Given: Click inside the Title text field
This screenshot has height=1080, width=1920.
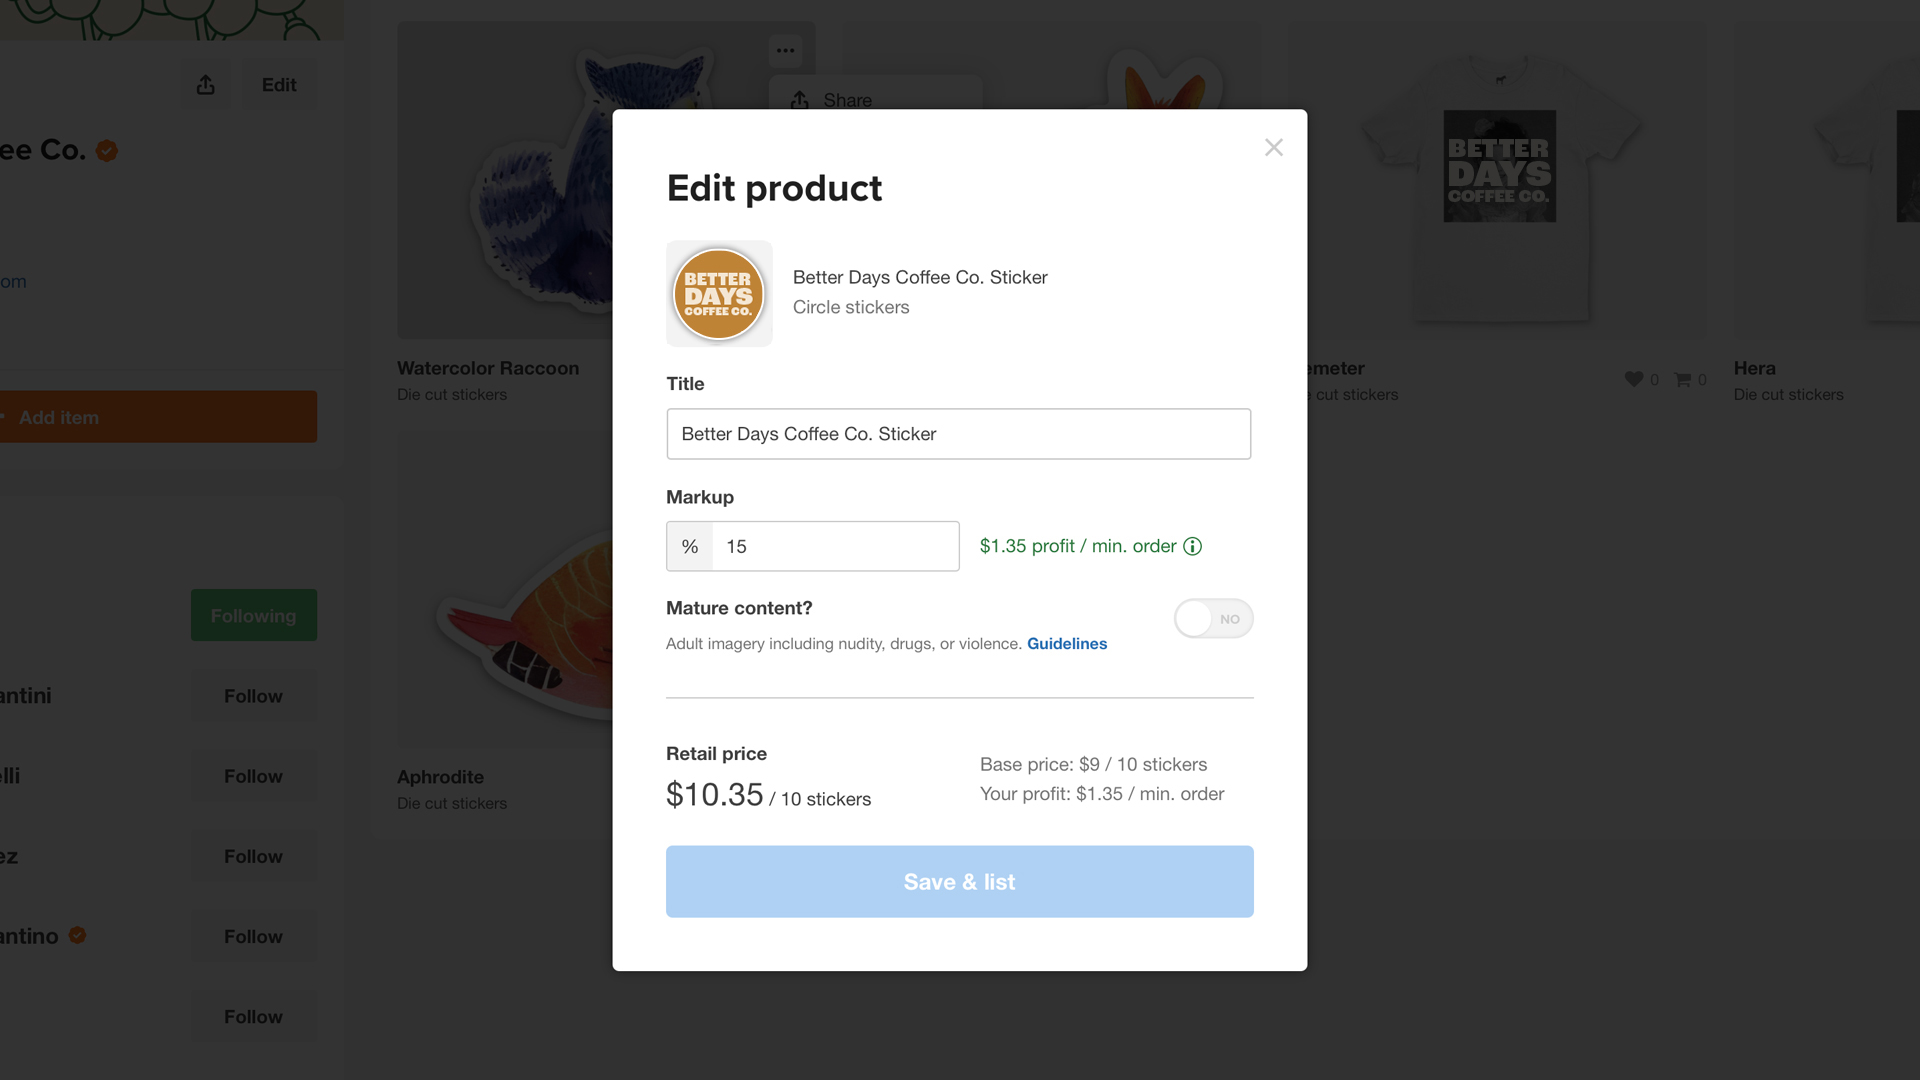Looking at the screenshot, I should pyautogui.click(x=958, y=433).
